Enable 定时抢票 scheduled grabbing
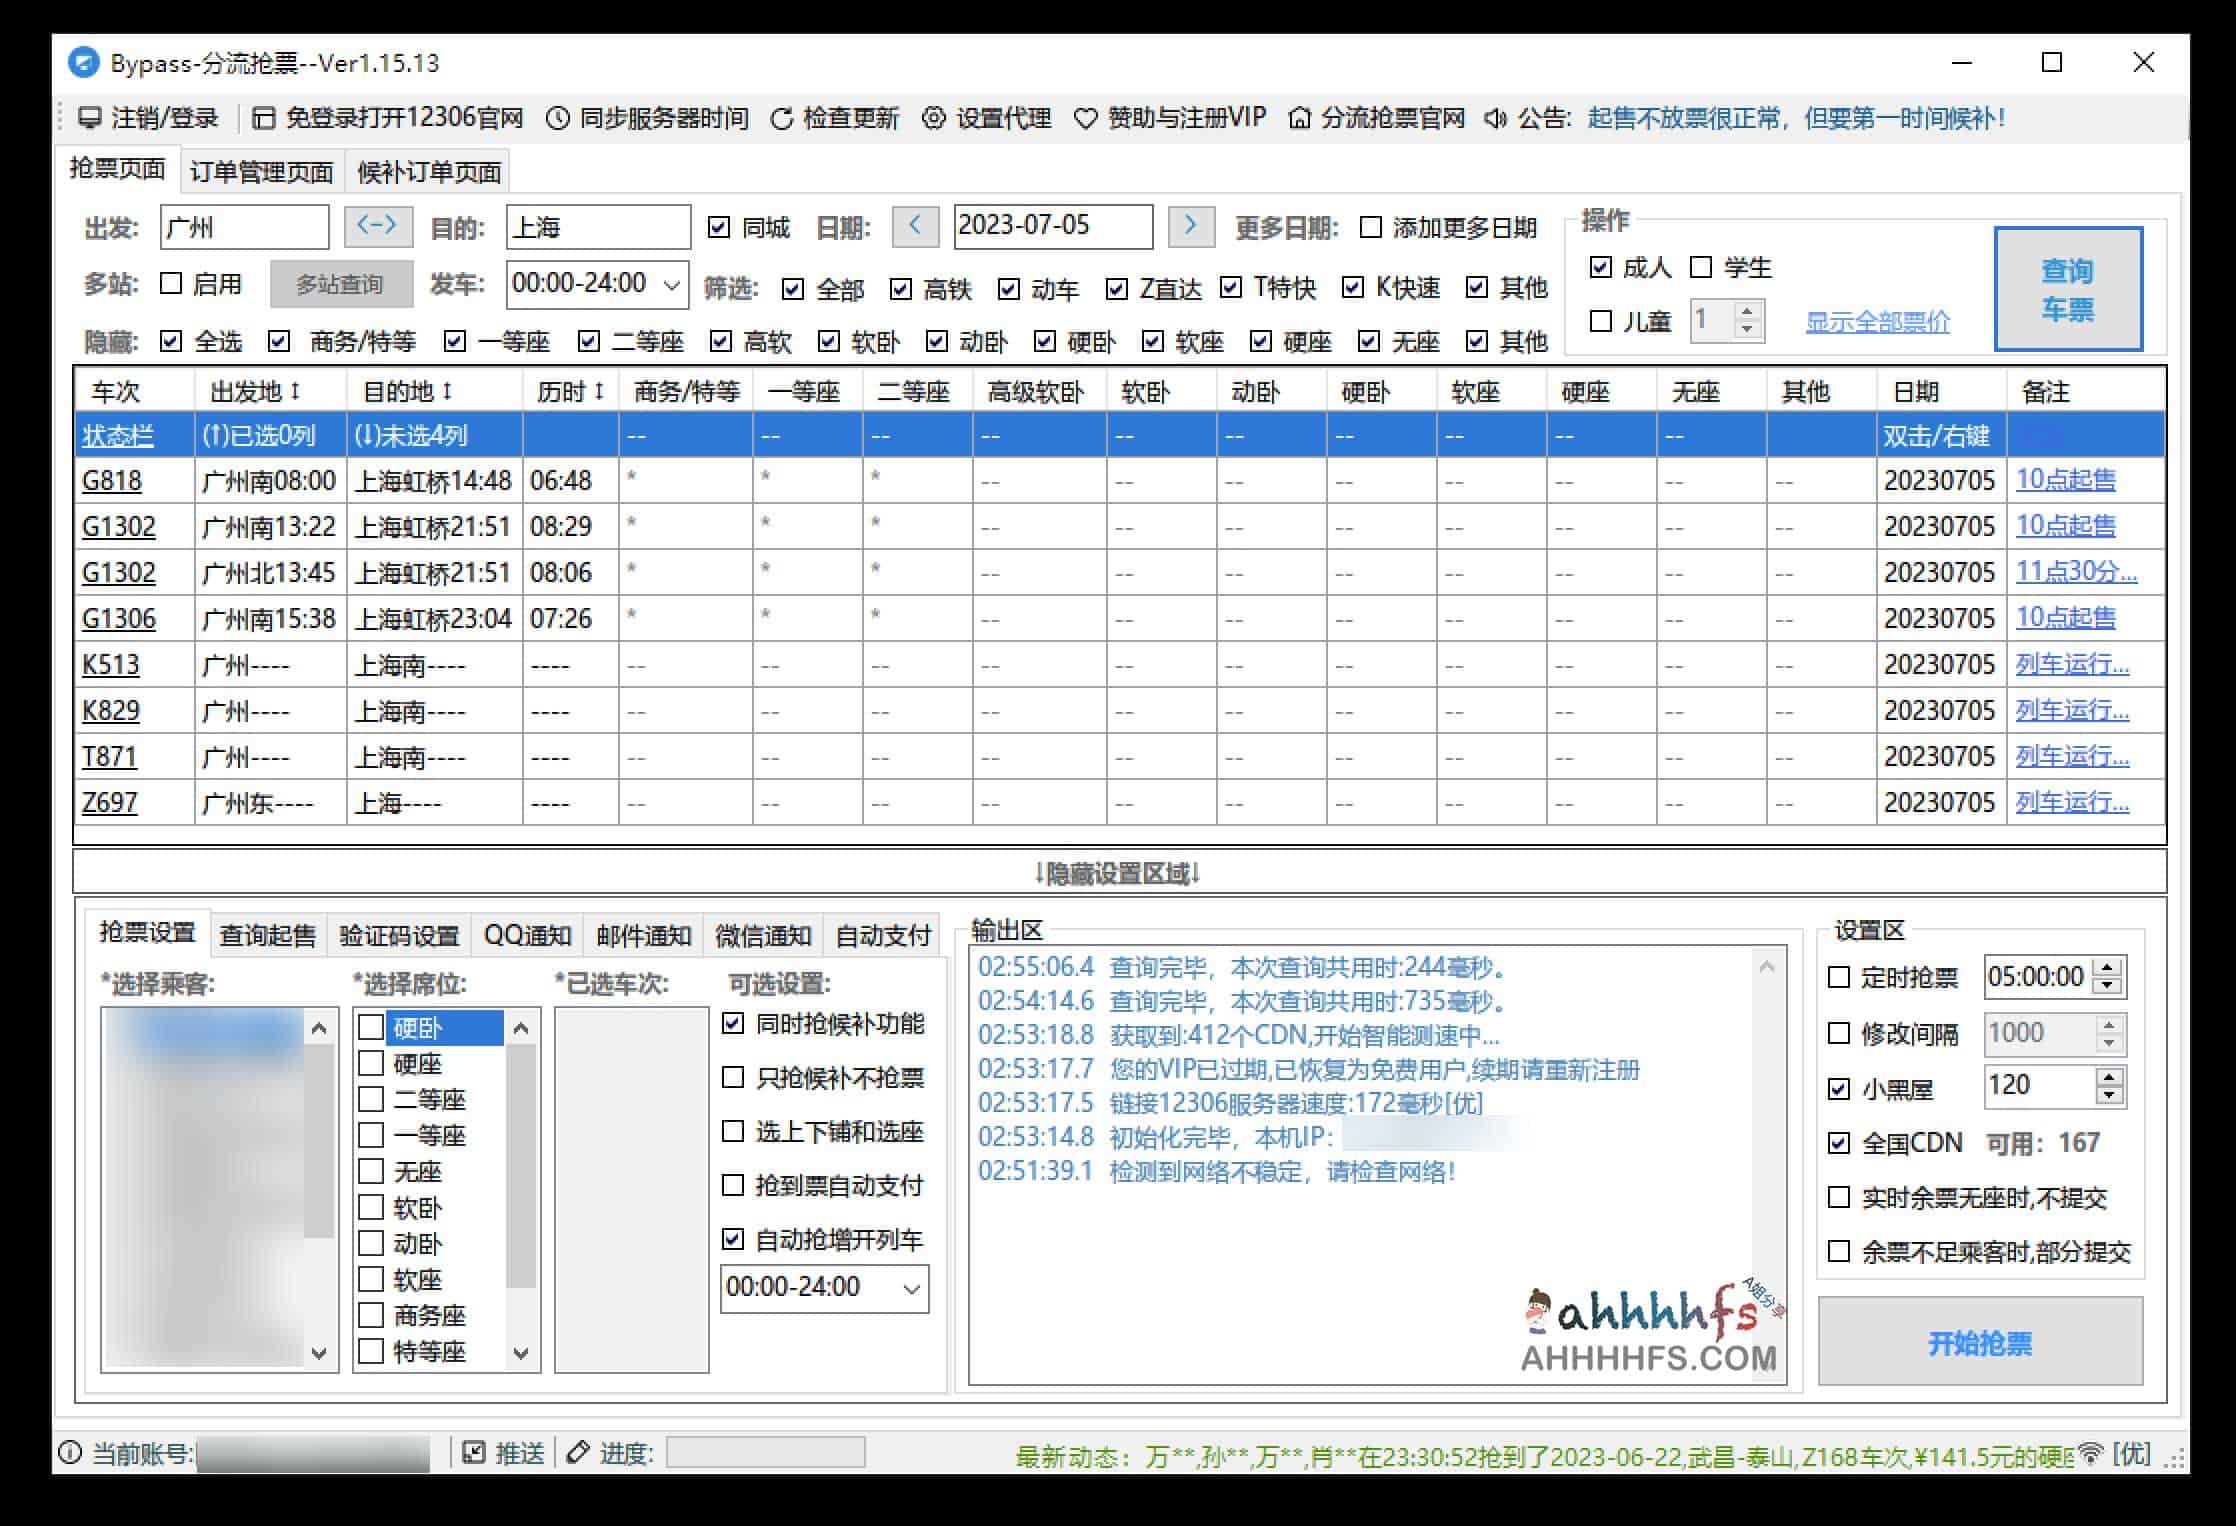Viewport: 2236px width, 1526px height. (x=1837, y=976)
